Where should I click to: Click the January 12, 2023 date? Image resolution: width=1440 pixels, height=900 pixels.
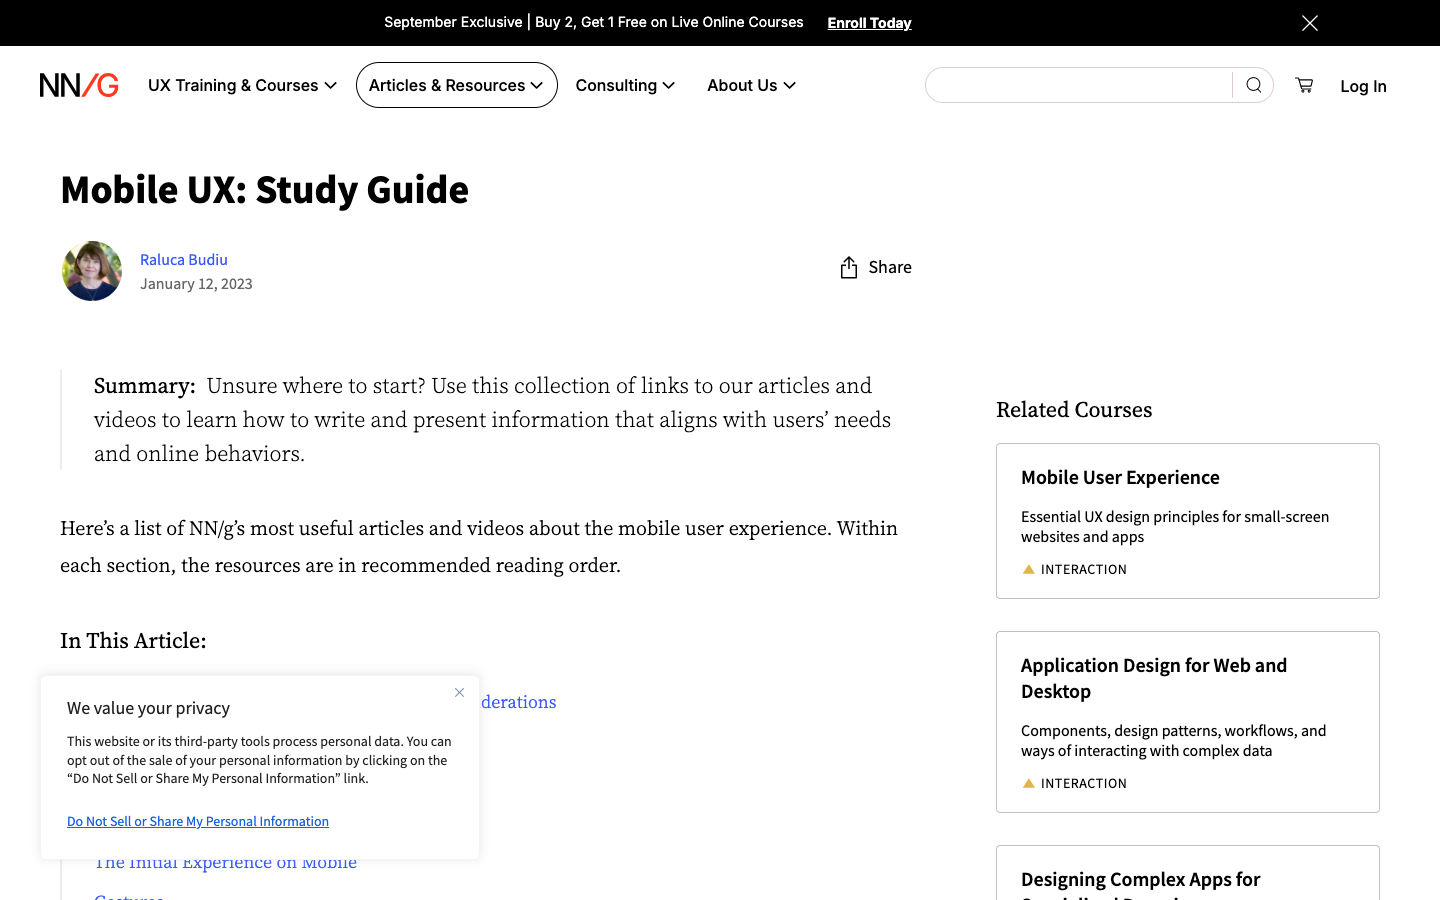tap(196, 284)
